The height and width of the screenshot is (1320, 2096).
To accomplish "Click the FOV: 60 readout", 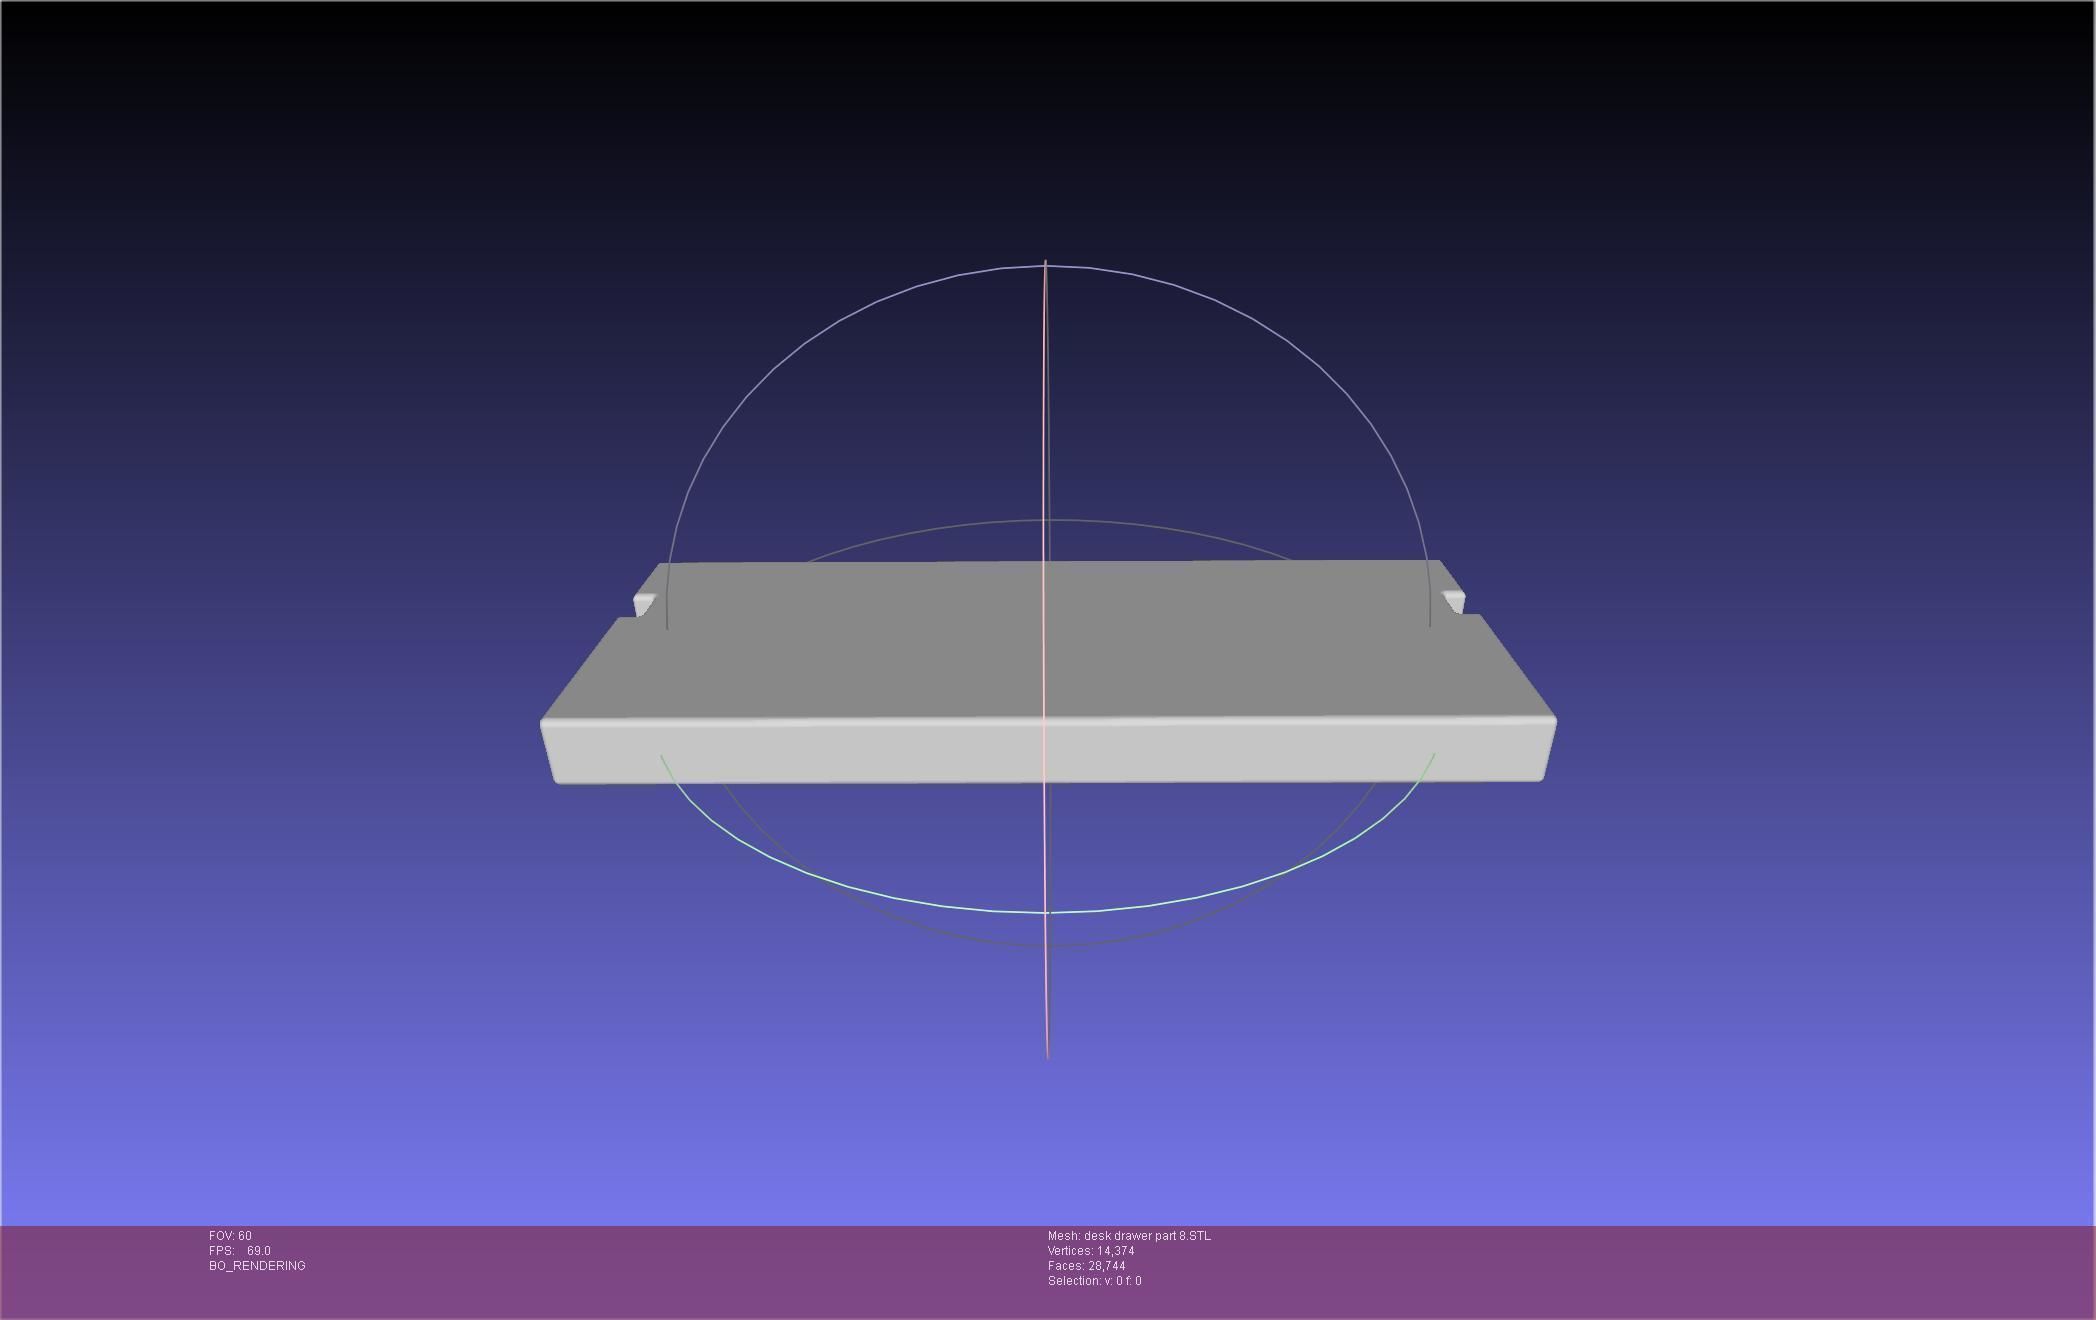I will [x=230, y=1236].
